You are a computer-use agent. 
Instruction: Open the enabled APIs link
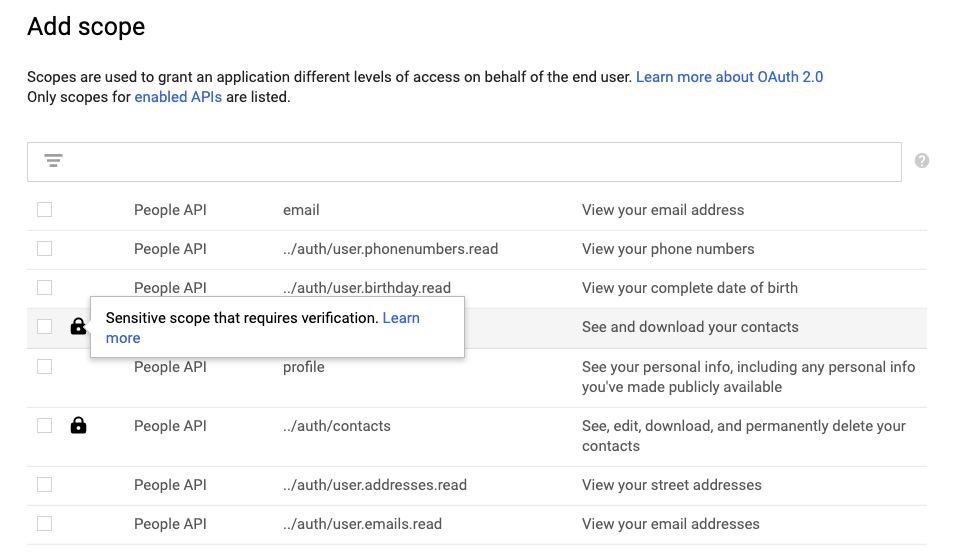[178, 97]
